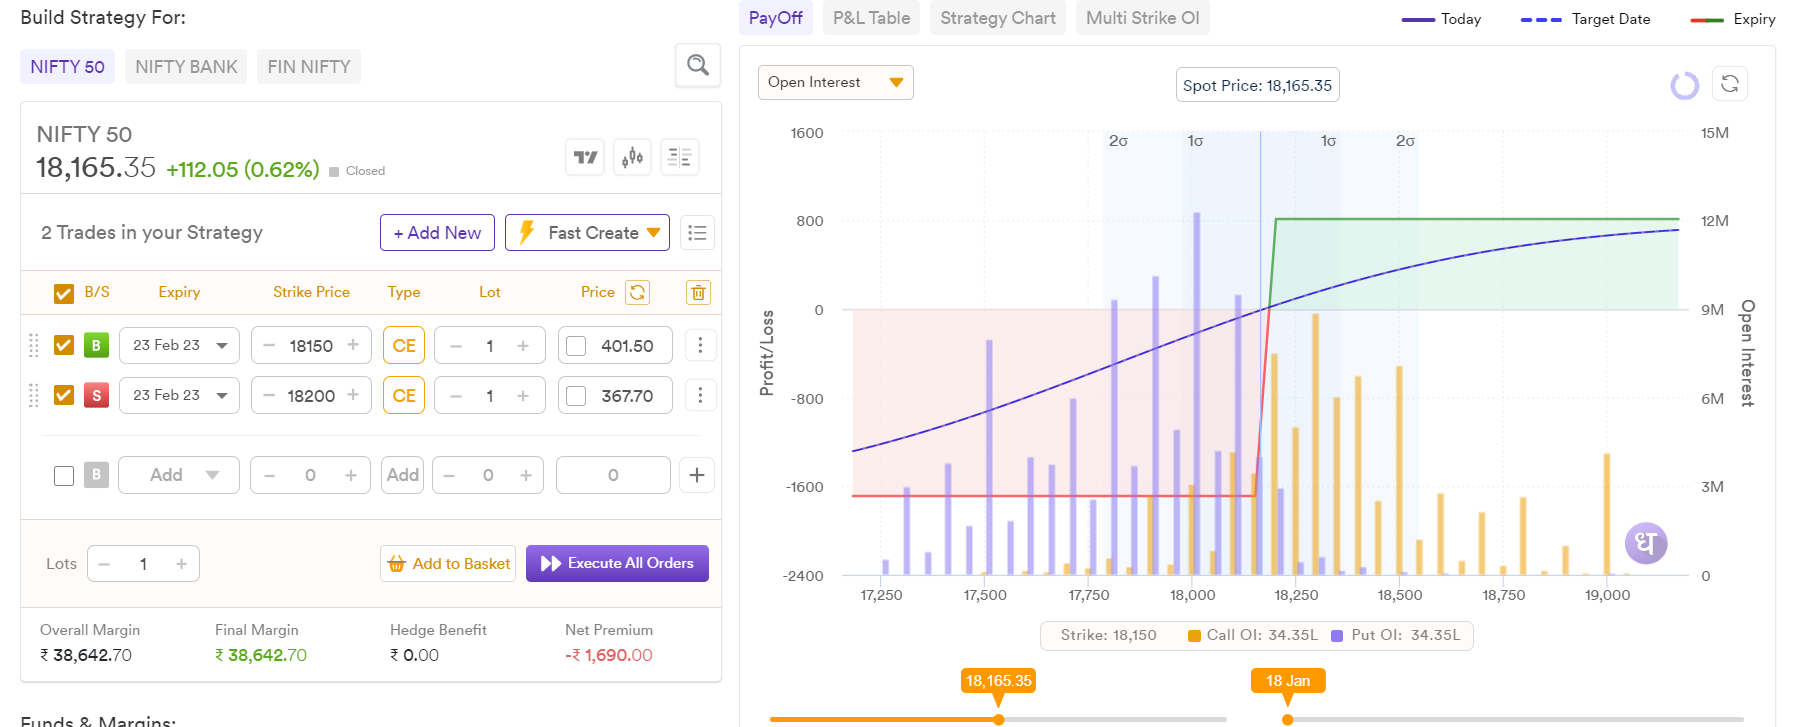Decrease strike price 18200
The height and width of the screenshot is (727, 1799).
tap(269, 395)
